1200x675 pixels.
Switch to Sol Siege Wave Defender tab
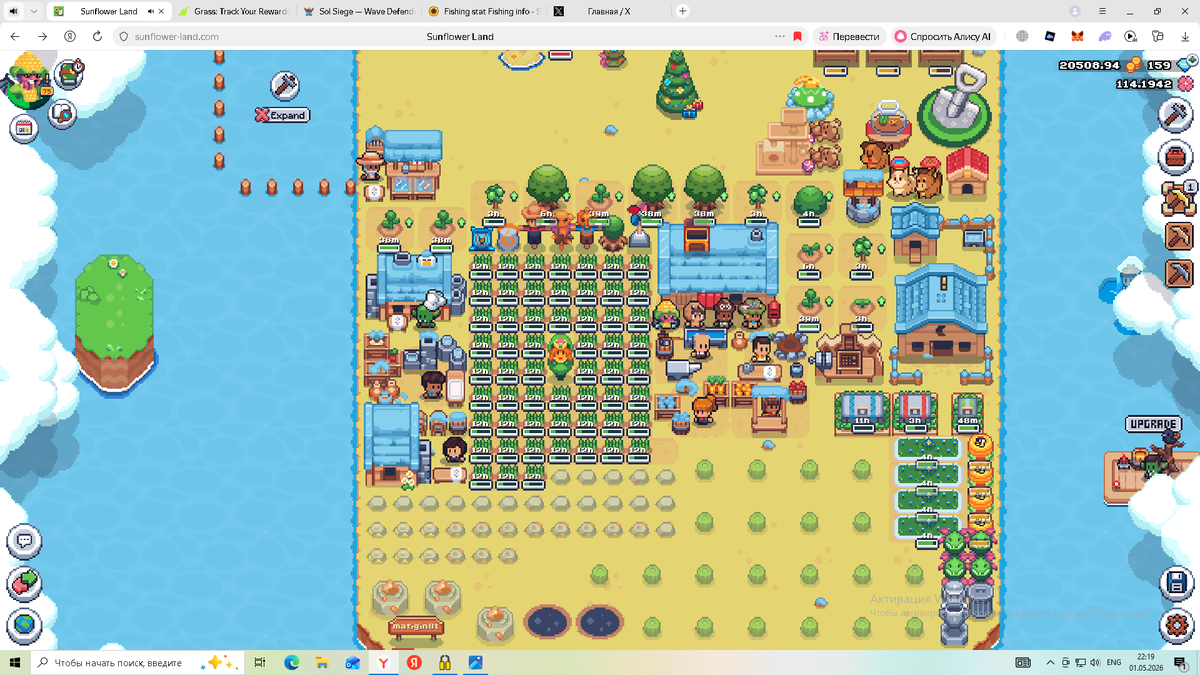(x=357, y=11)
